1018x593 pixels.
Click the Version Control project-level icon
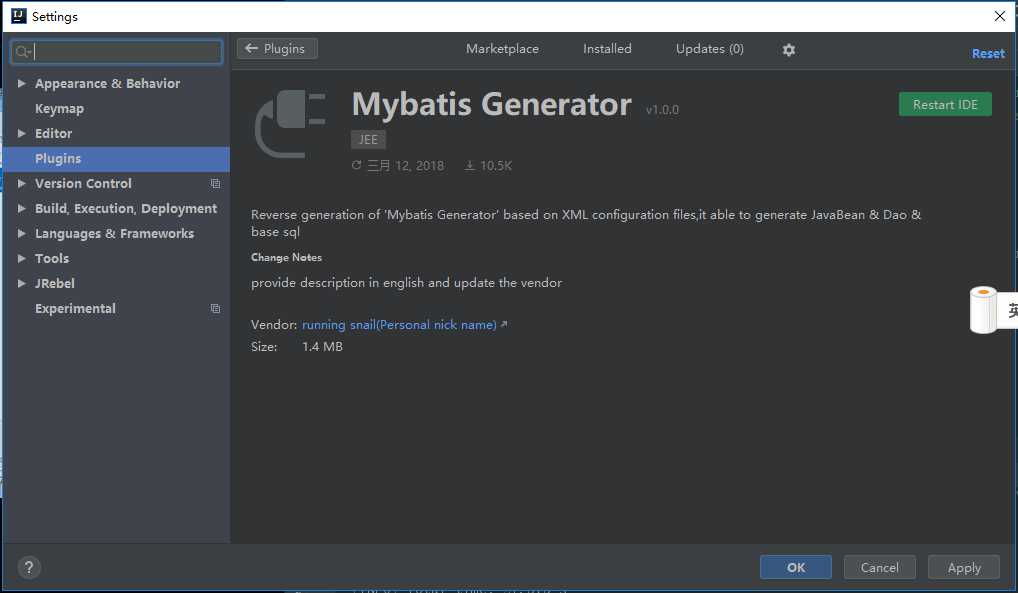(x=216, y=184)
